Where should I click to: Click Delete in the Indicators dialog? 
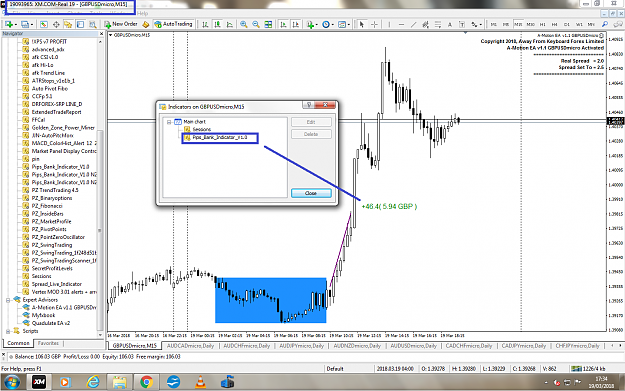(x=311, y=134)
